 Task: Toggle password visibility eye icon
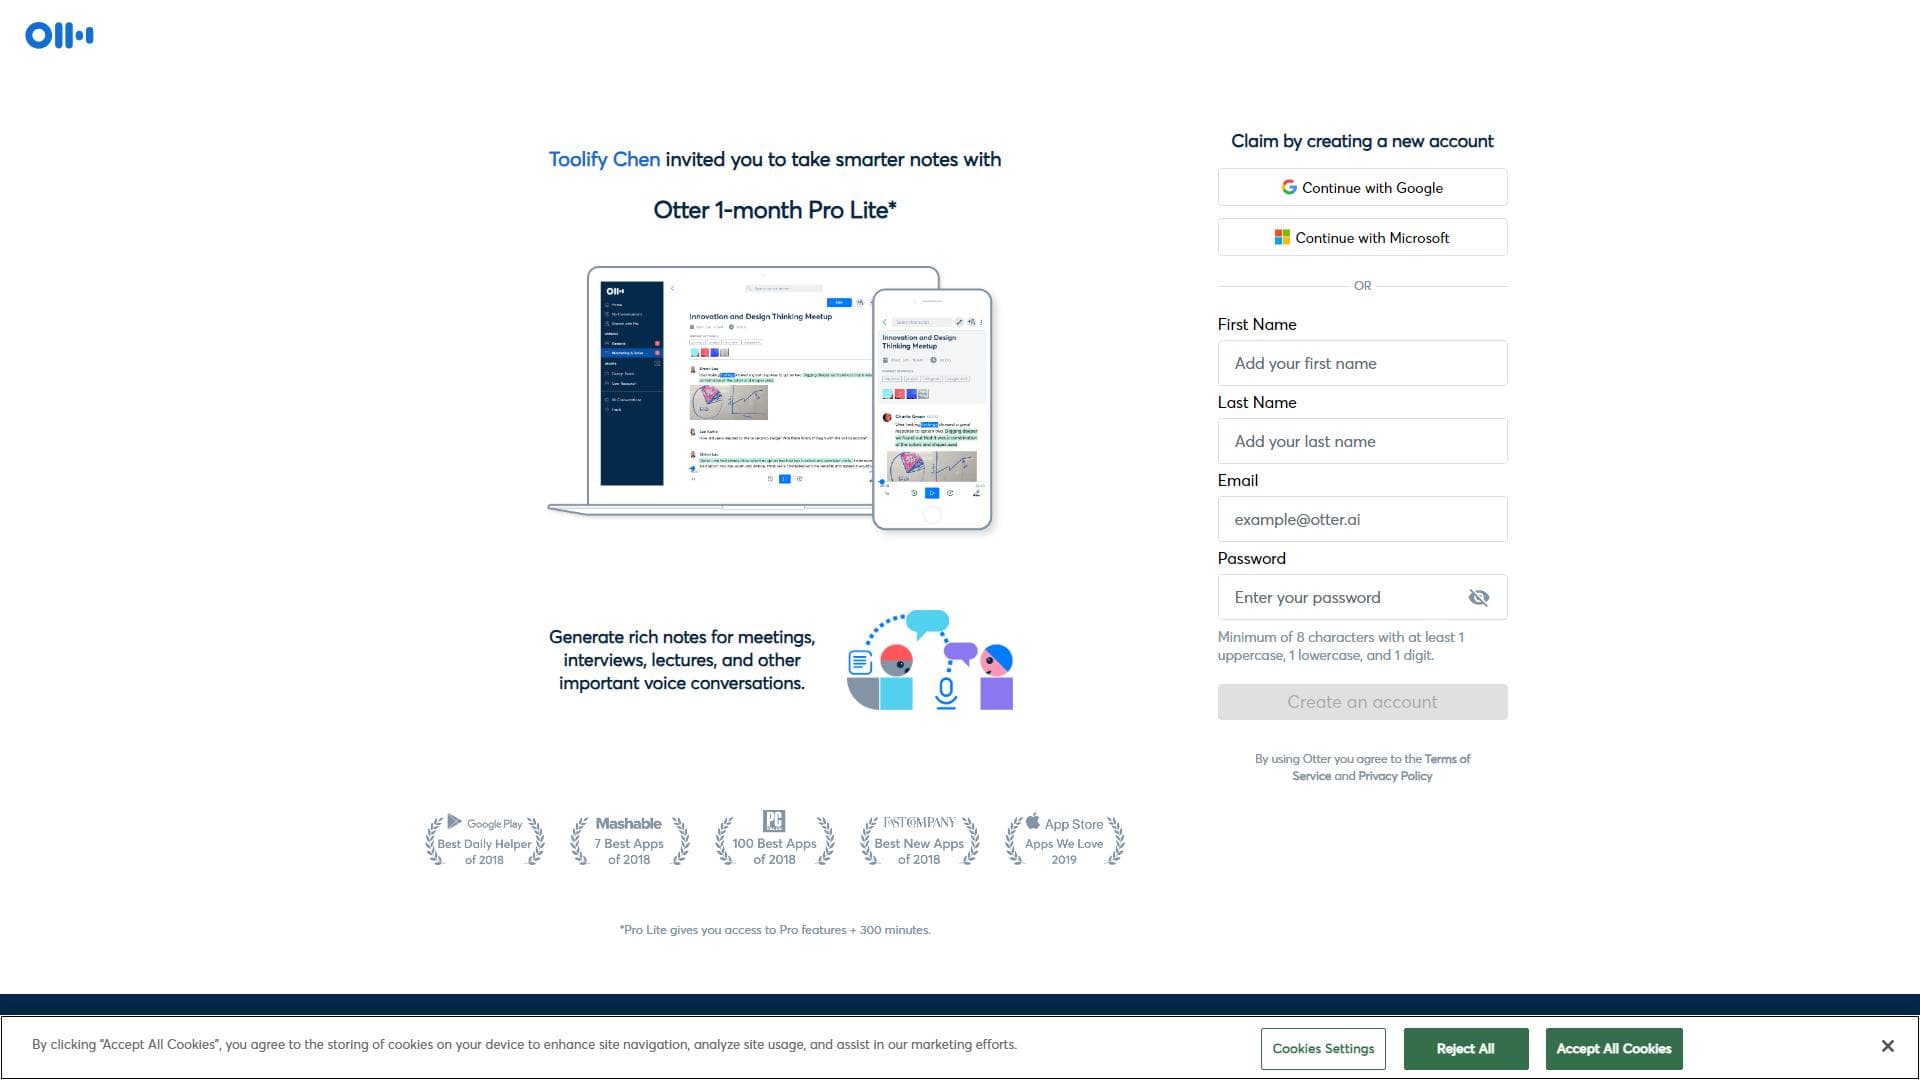pyautogui.click(x=1478, y=598)
